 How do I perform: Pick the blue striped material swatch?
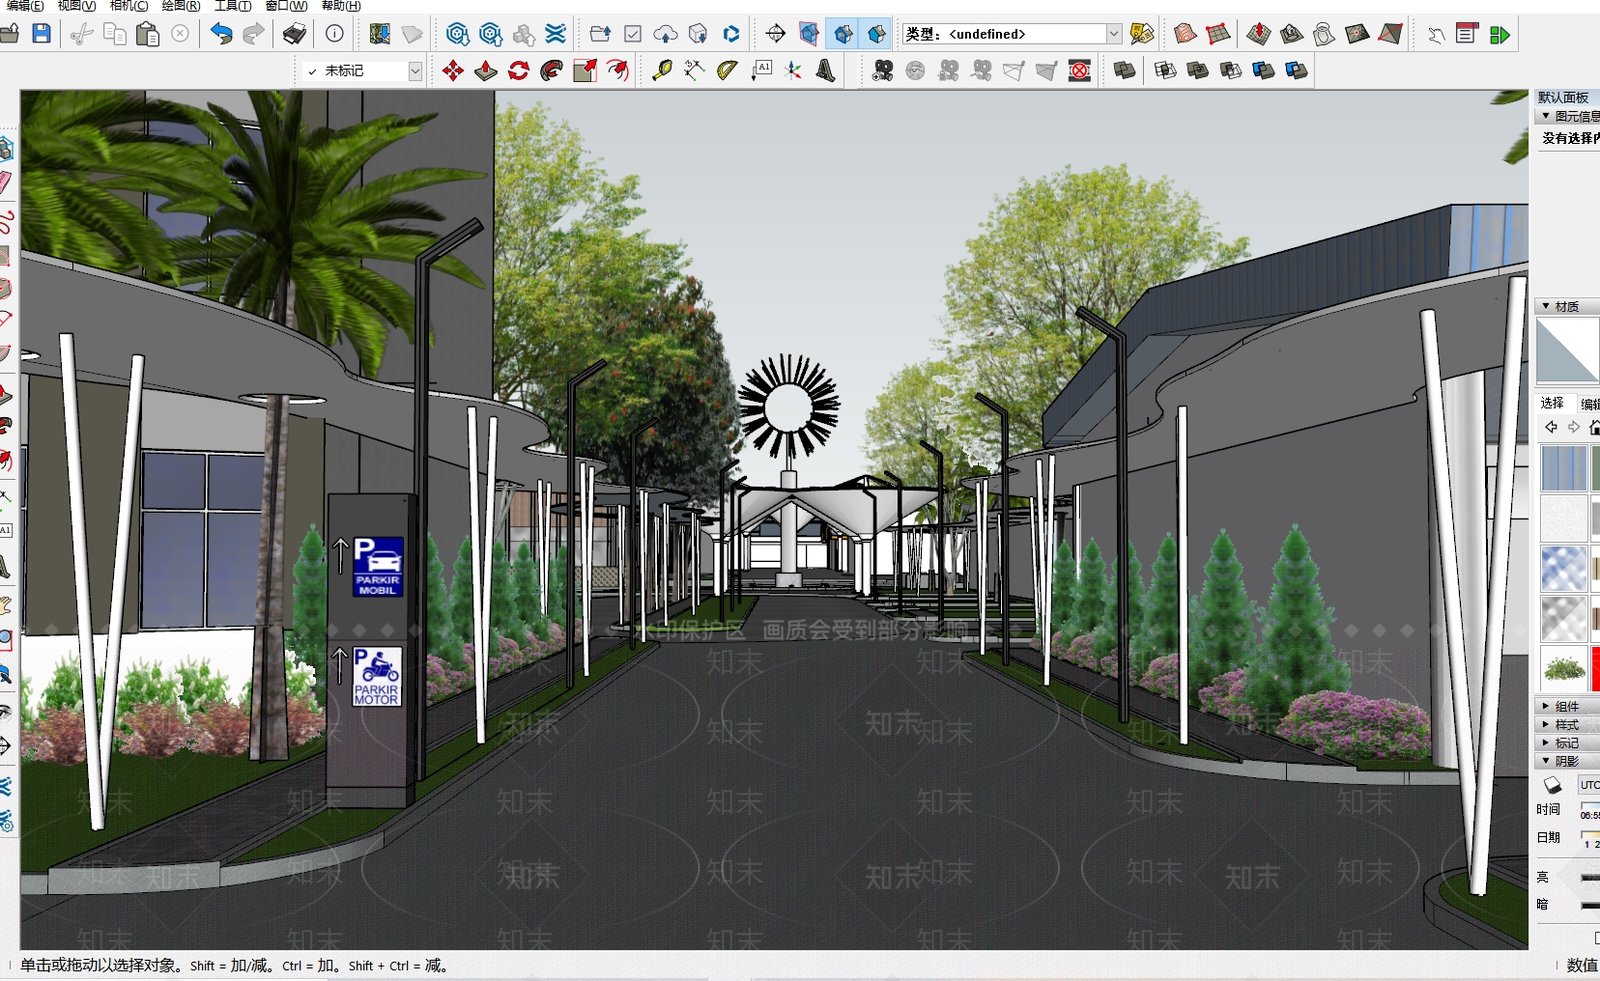[1564, 468]
